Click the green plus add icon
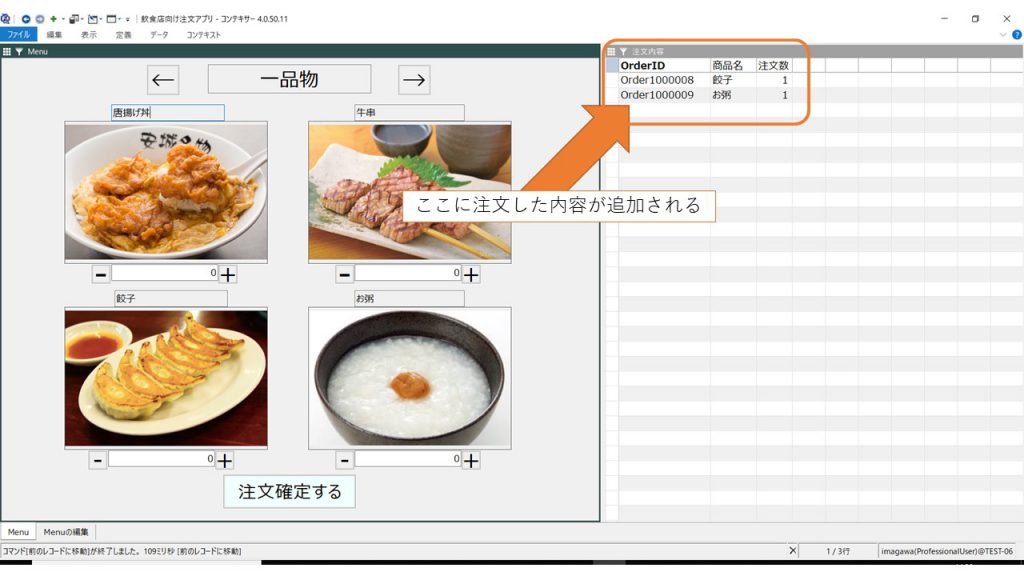This screenshot has width=1024, height=576. [x=52, y=19]
